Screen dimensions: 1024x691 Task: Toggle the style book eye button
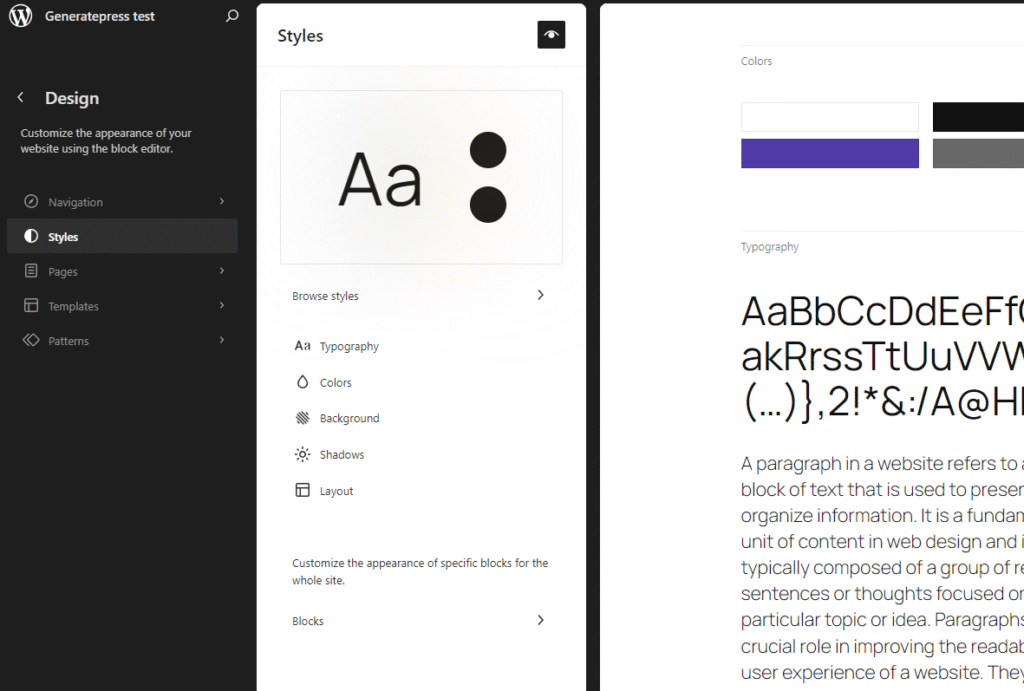pos(551,35)
